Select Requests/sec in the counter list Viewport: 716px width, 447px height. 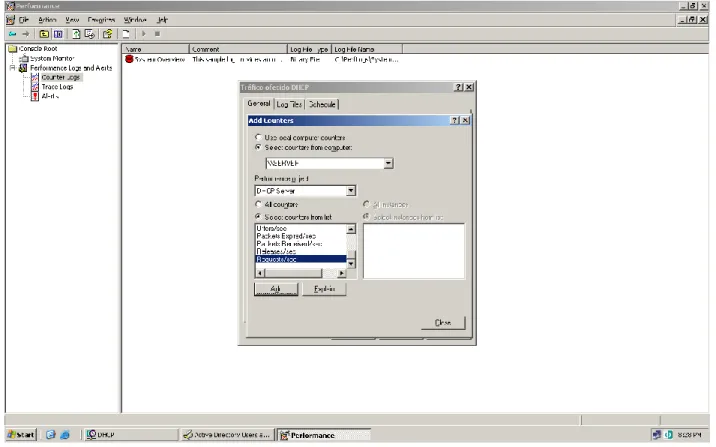coord(300,259)
